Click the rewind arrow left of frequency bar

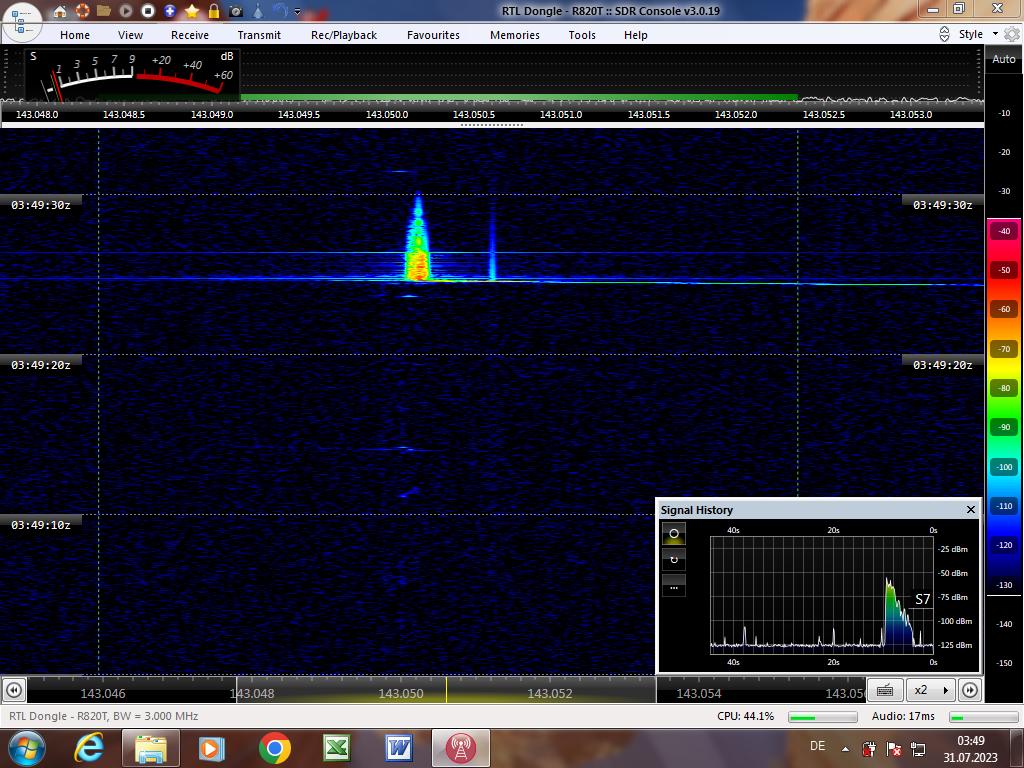coord(14,690)
